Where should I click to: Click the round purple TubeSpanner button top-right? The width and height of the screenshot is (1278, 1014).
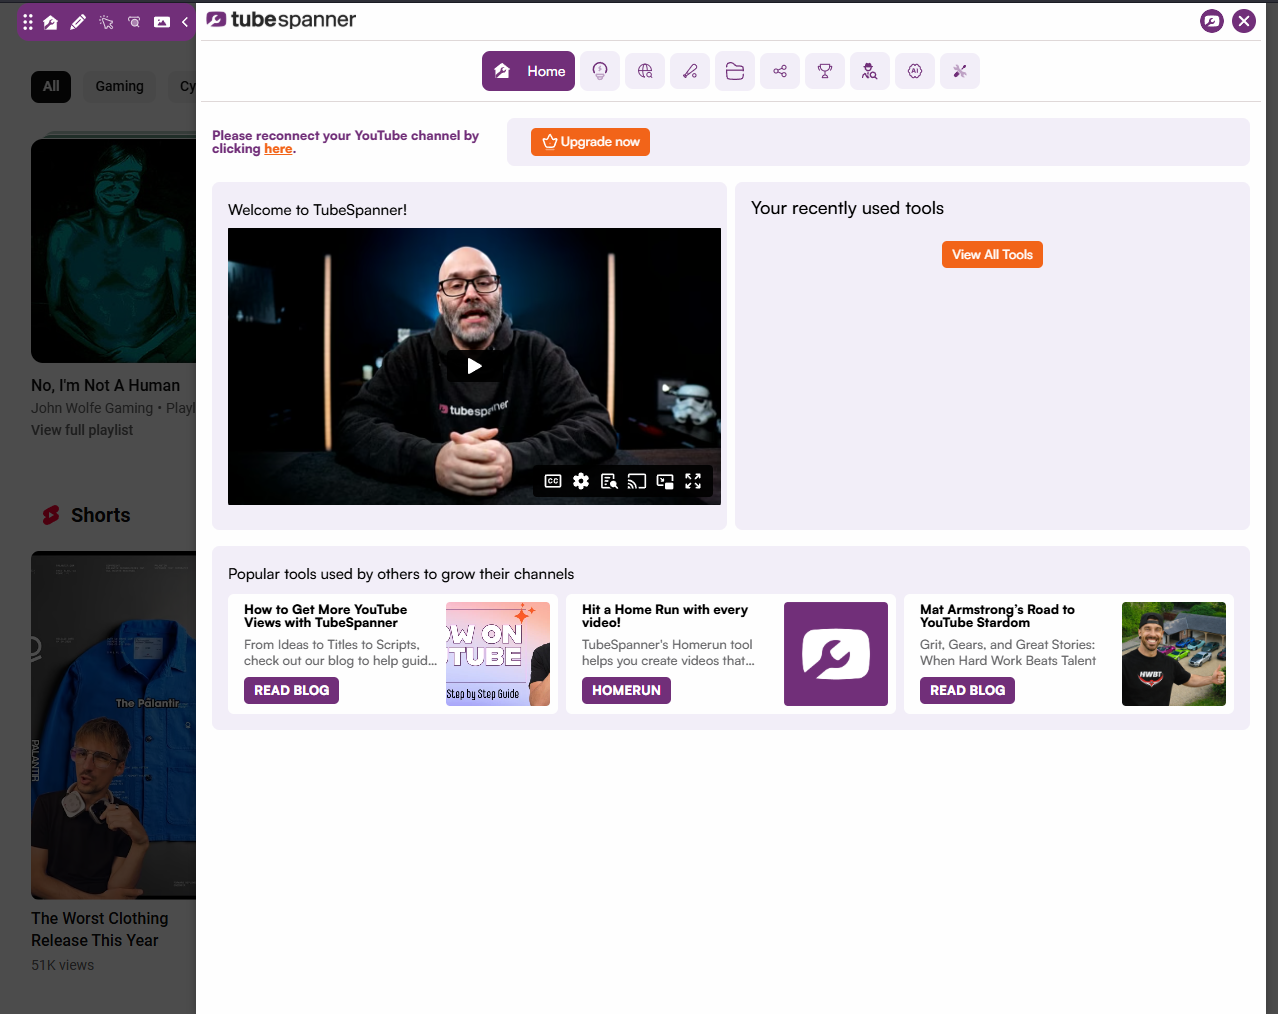[1212, 20]
